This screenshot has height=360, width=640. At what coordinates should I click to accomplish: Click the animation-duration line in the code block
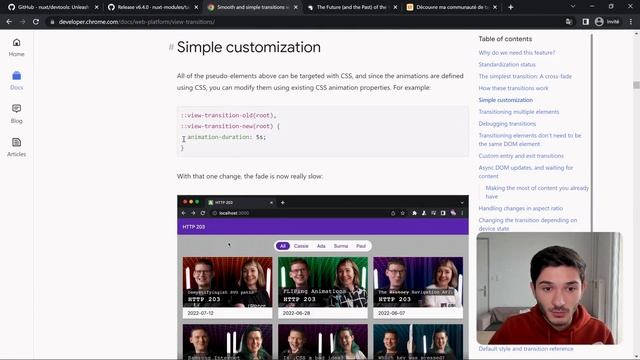click(227, 137)
